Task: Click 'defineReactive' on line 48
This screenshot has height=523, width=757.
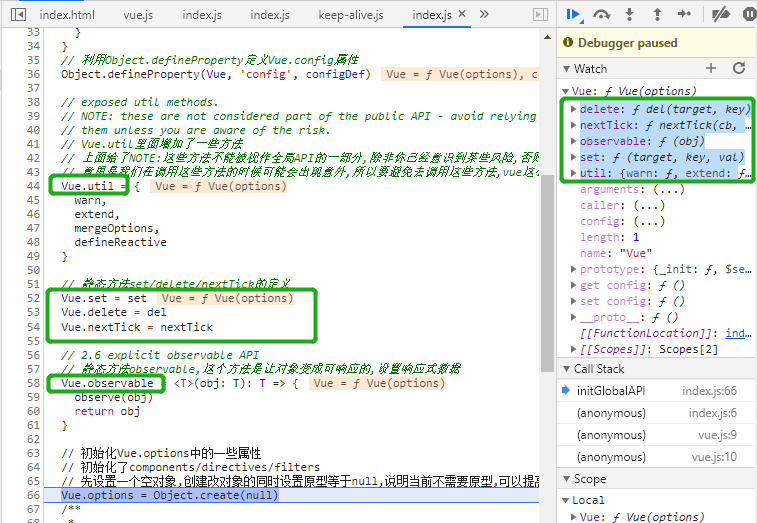Action: coord(120,242)
